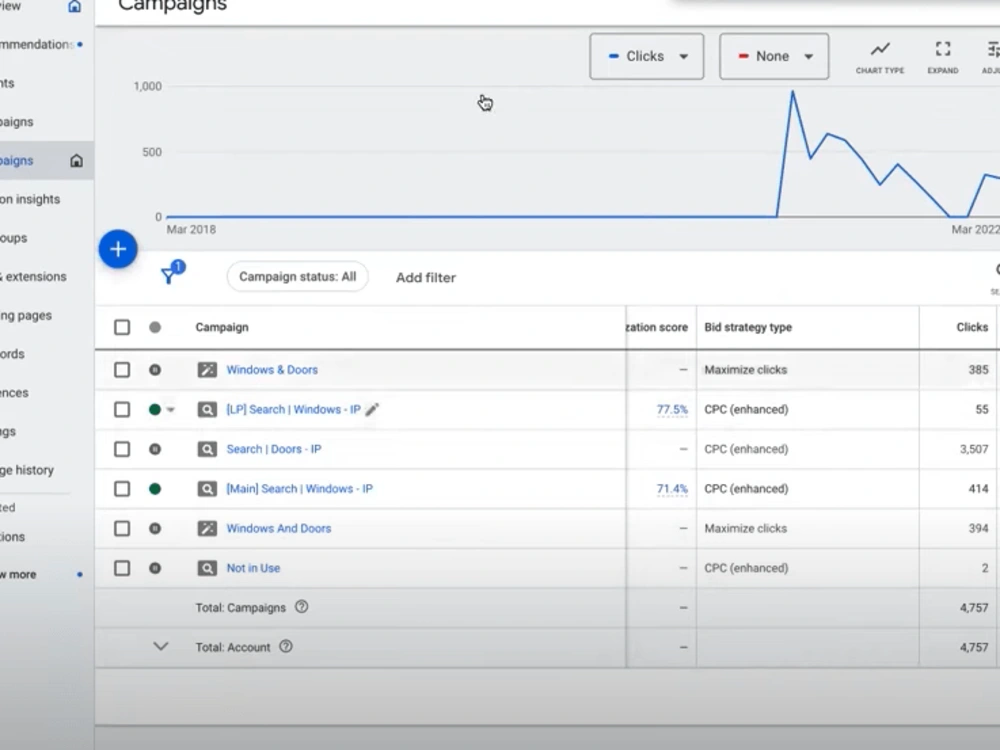Open the Not in Use campaign link
1000x750 pixels.
tap(253, 568)
